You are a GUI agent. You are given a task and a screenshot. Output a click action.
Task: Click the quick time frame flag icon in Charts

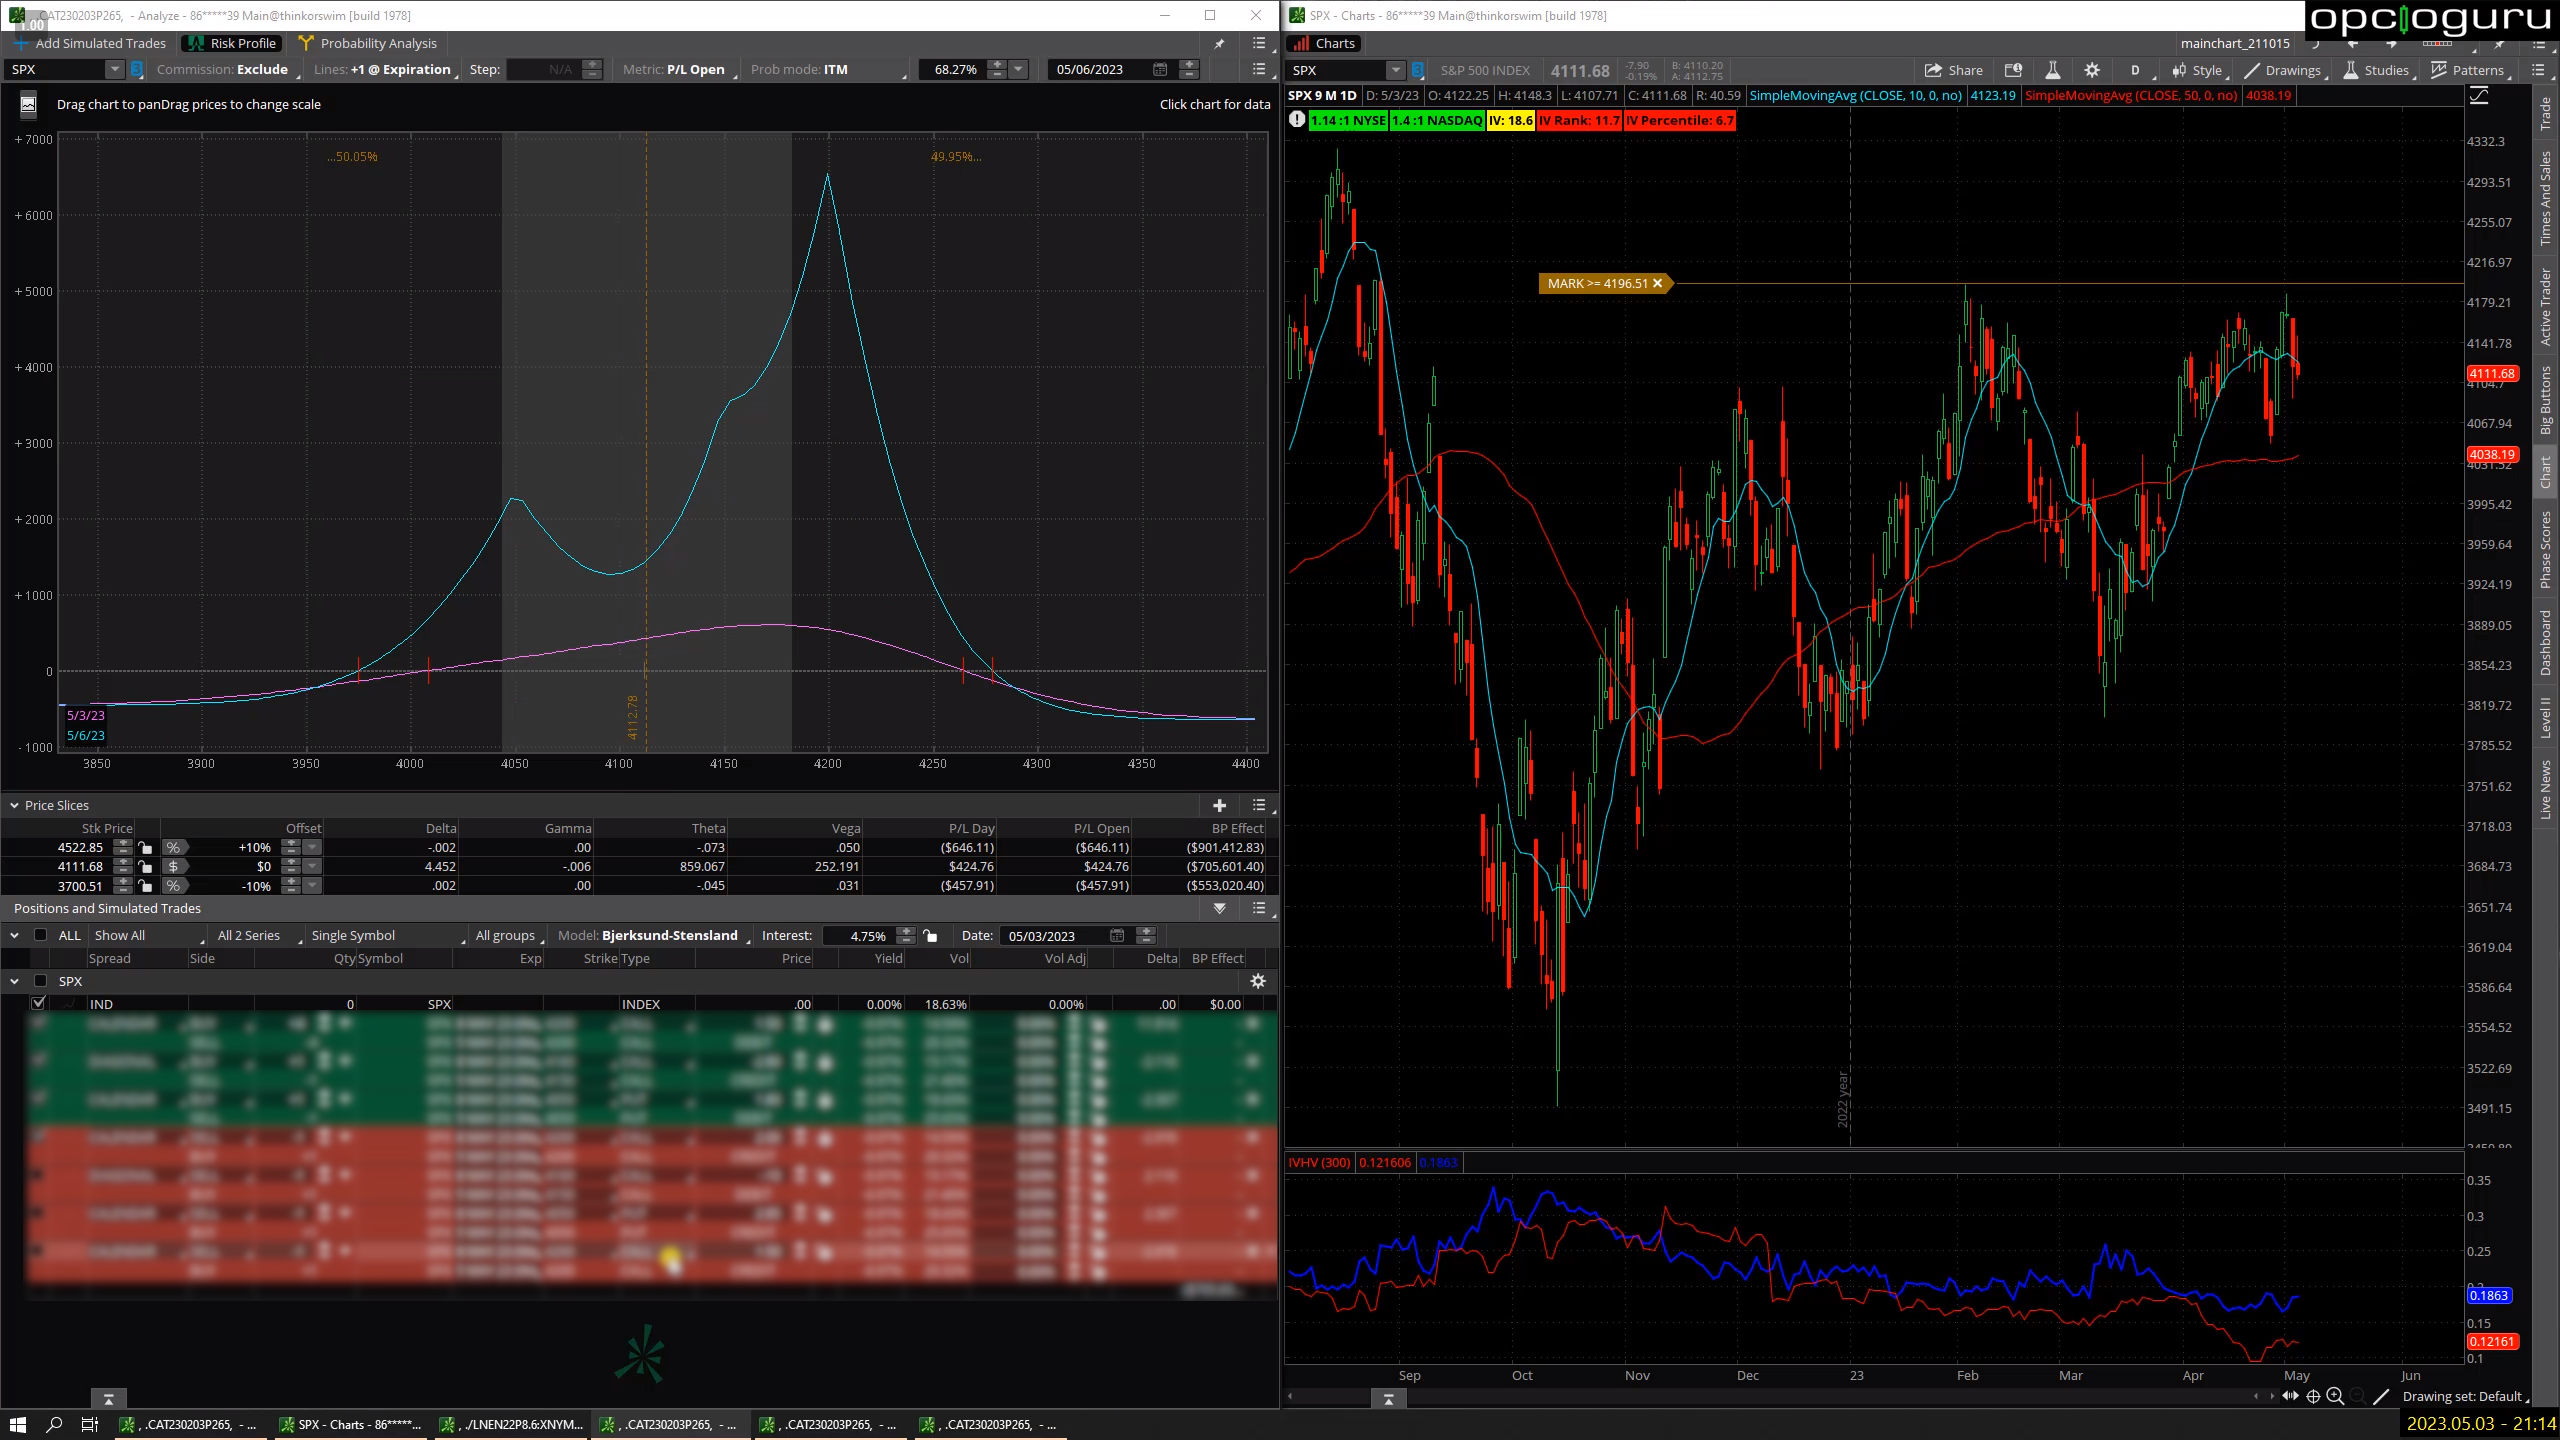coord(2013,70)
